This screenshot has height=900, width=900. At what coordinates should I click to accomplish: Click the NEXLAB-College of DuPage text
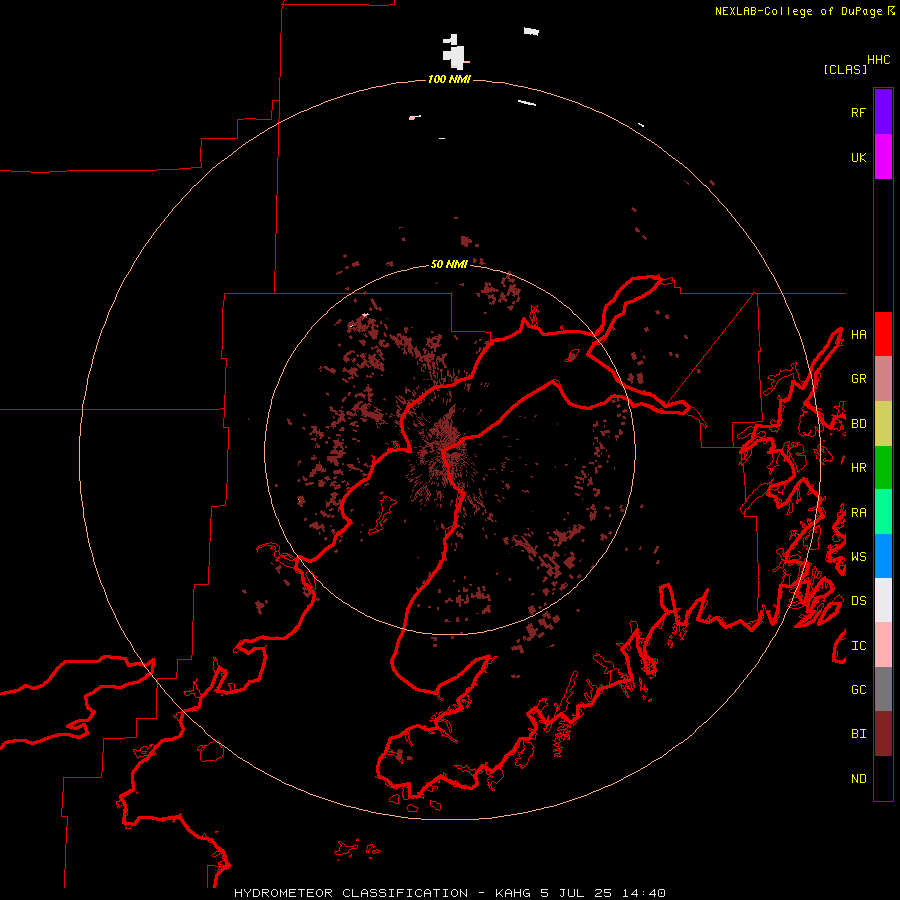coord(798,11)
